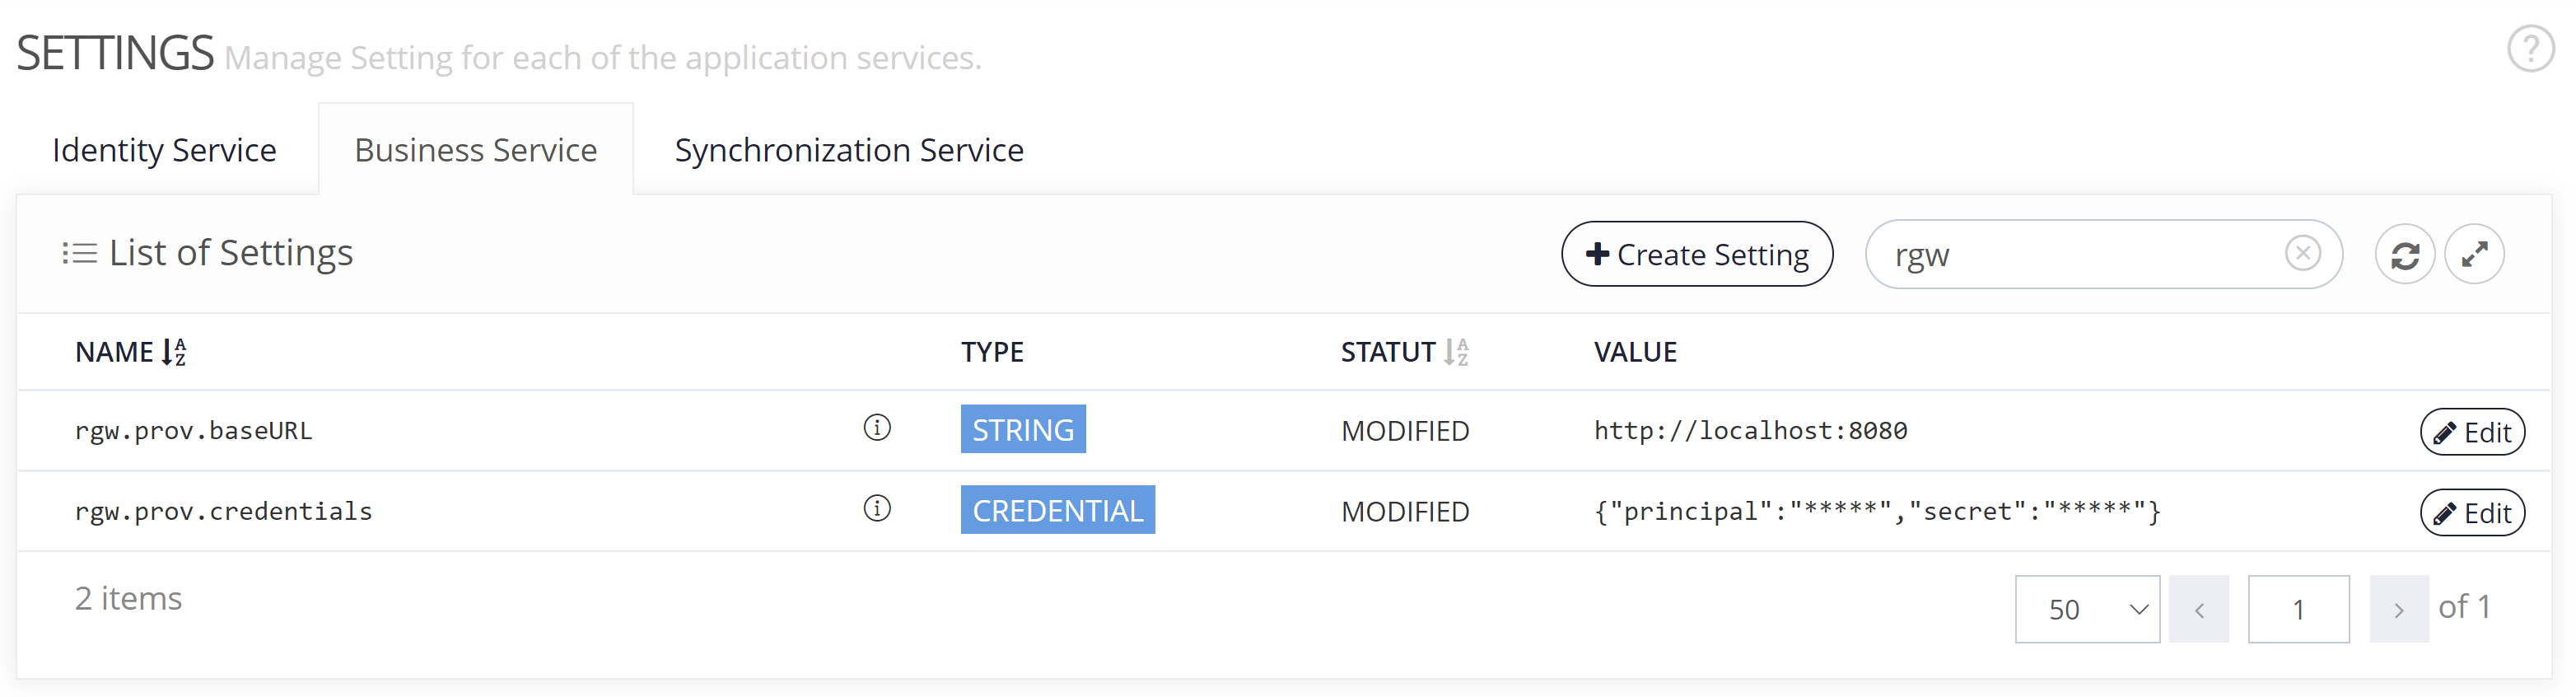The height and width of the screenshot is (697, 2576).
Task: Expand list to full screen
Action: tap(2474, 255)
